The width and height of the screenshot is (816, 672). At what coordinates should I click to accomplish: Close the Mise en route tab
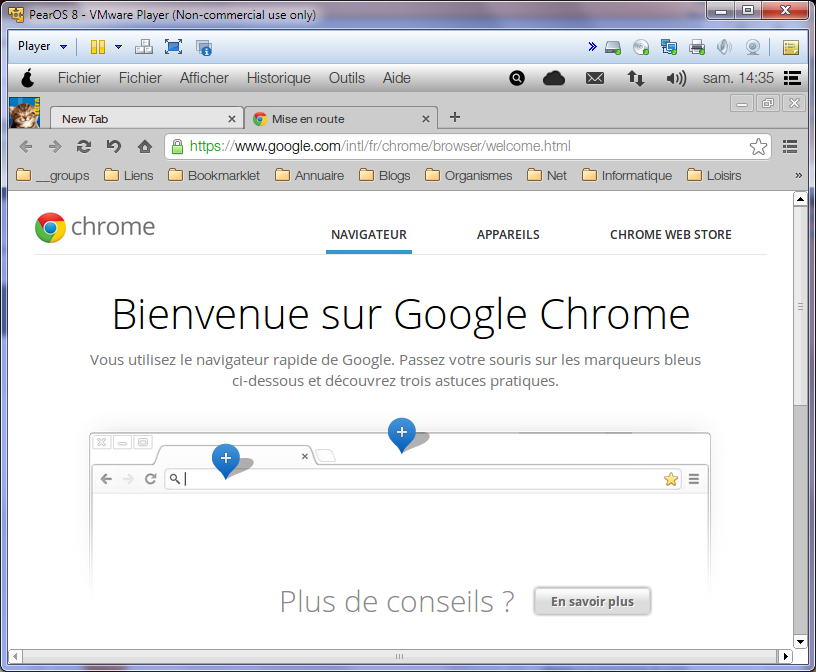426,119
